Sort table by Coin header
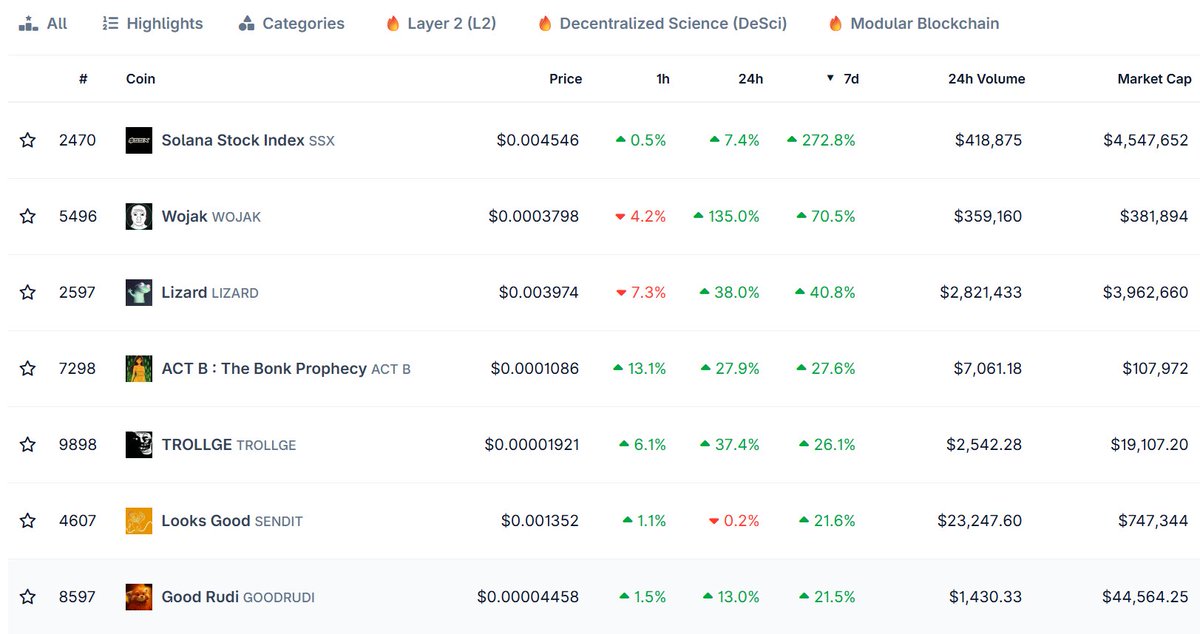 [141, 79]
